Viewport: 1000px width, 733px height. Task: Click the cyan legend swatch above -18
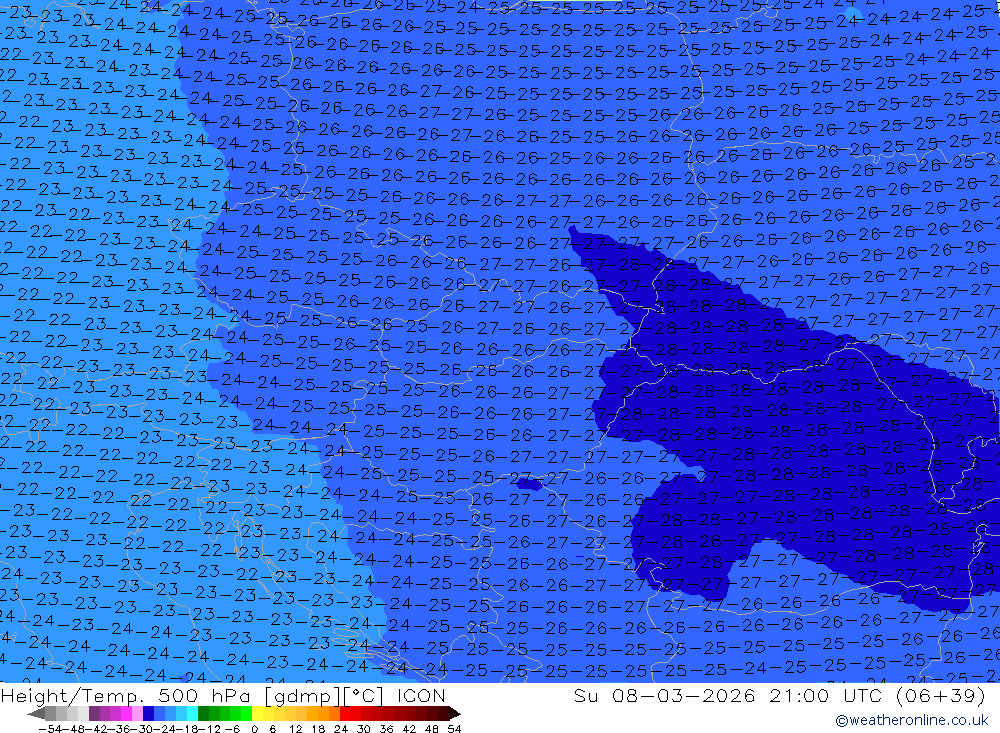click(x=192, y=713)
